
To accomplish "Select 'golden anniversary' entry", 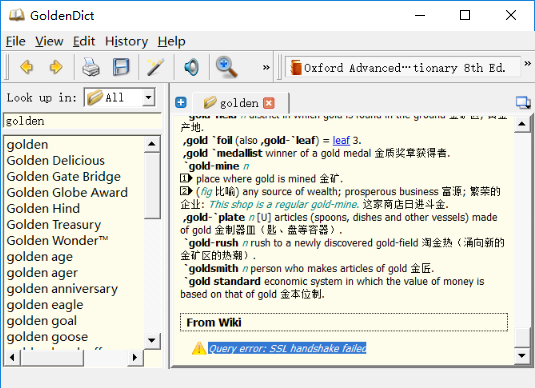I will 74,289.
